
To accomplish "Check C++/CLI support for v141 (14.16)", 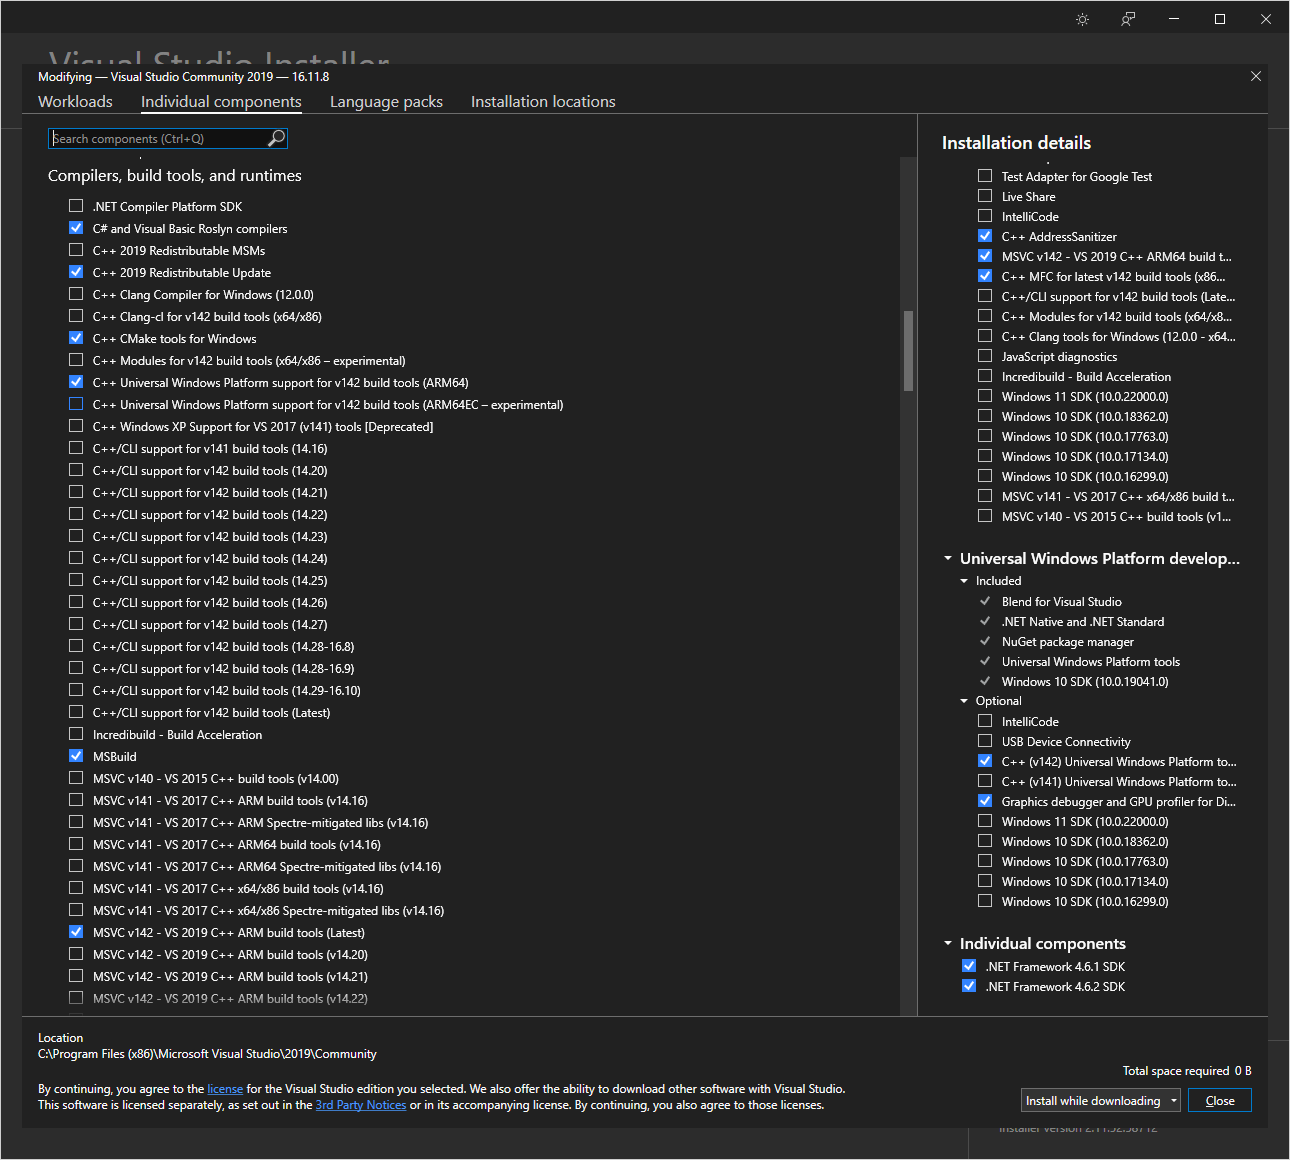I will 76,448.
